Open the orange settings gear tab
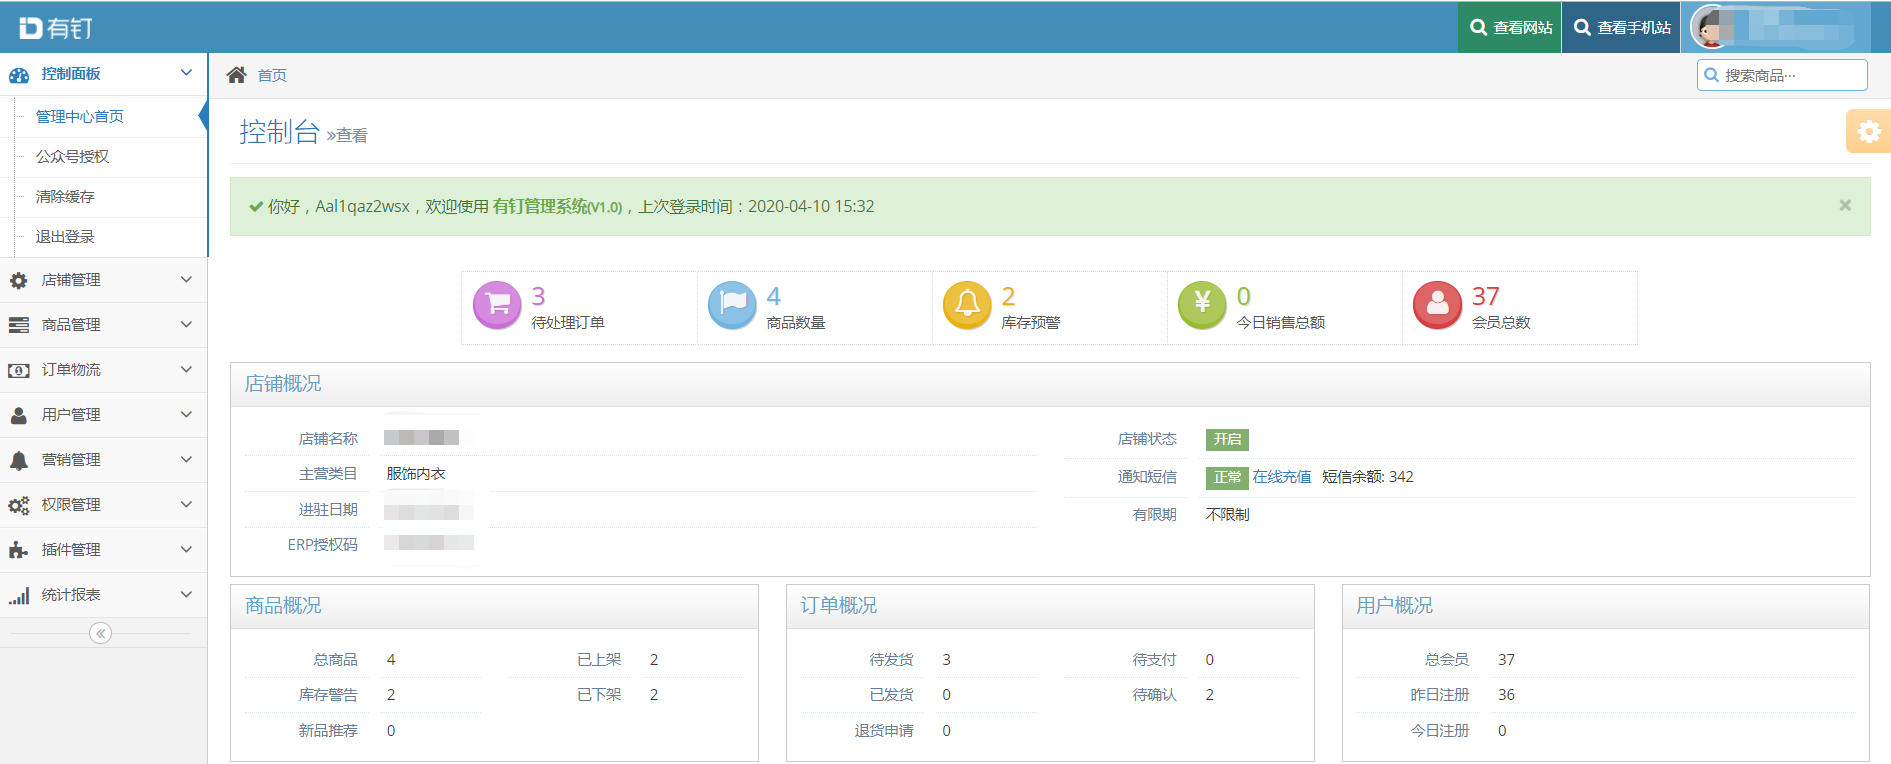The width and height of the screenshot is (1891, 764). click(1868, 131)
